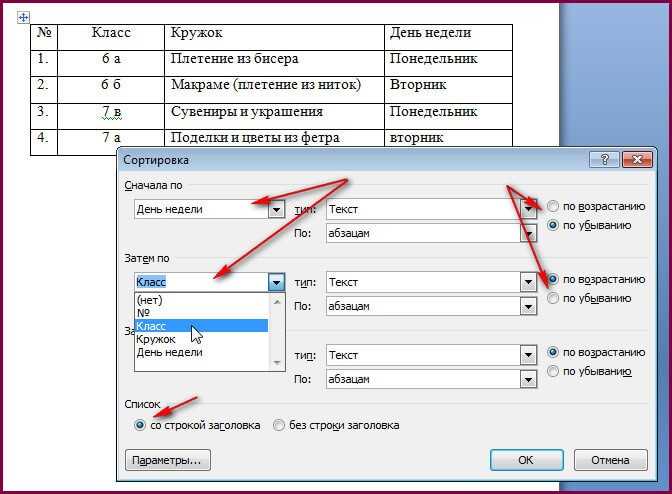
Task: Pick (нет) in the dropdown list
Action: (201, 300)
